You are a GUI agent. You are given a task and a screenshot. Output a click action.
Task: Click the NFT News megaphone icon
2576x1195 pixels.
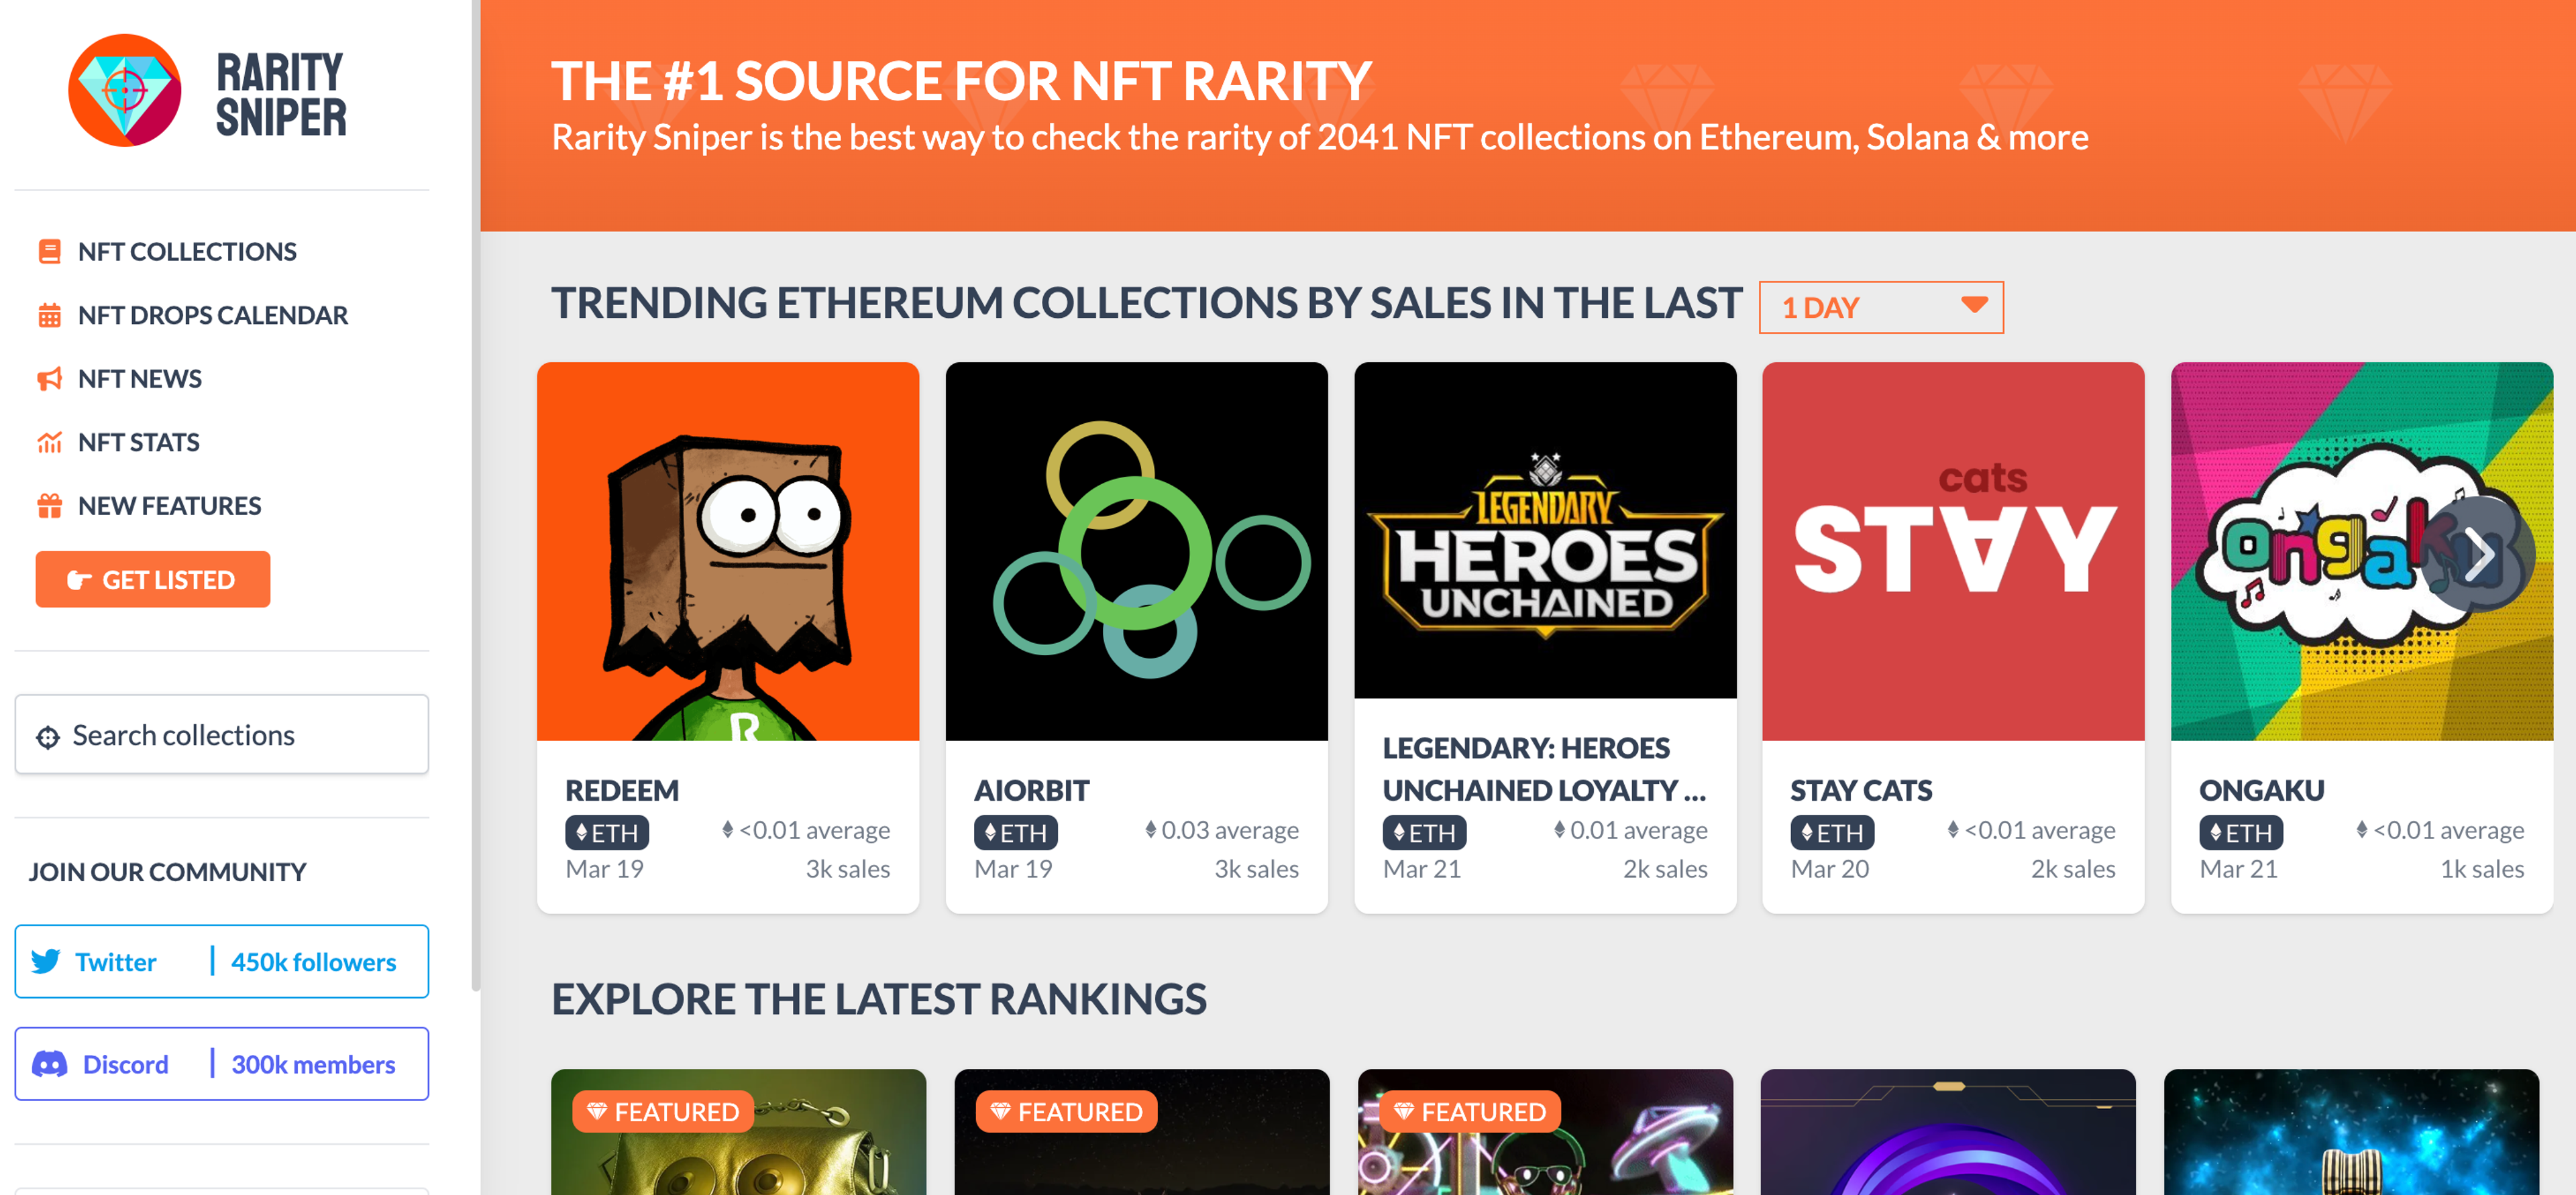49,379
